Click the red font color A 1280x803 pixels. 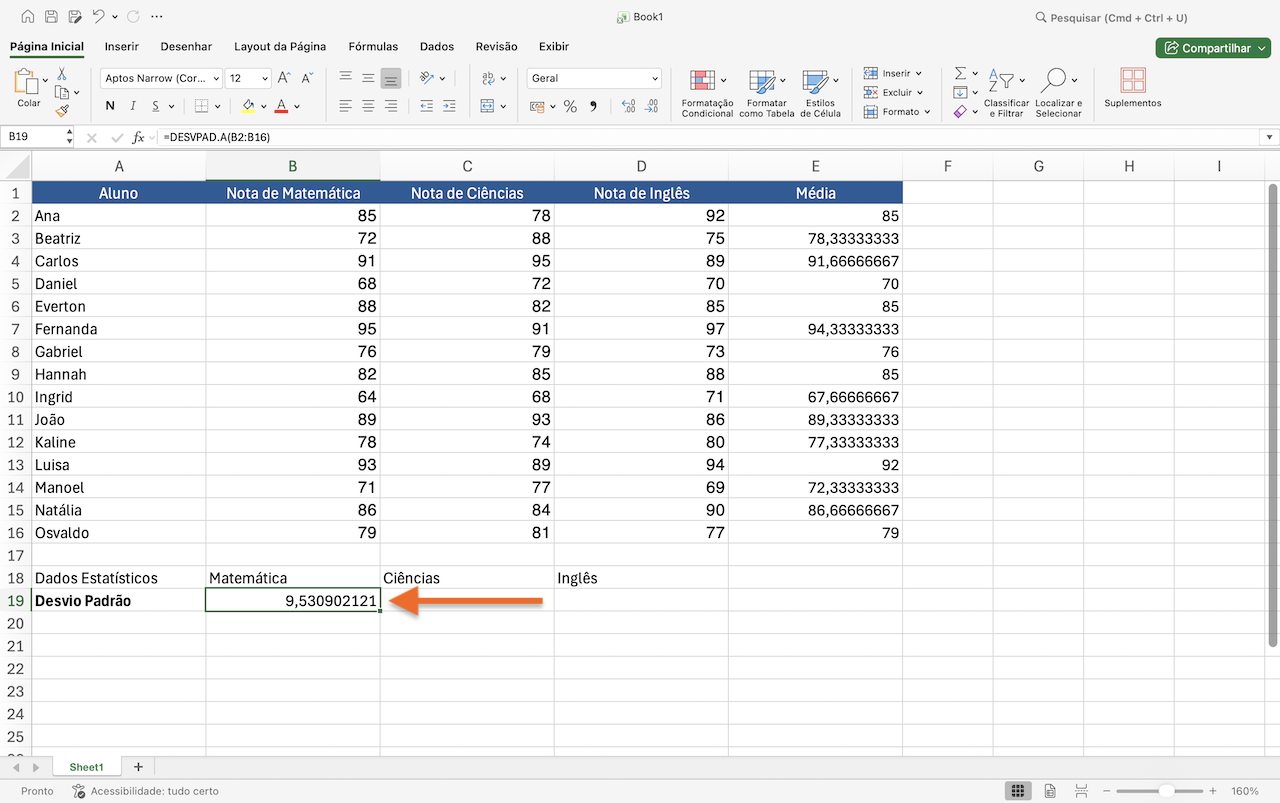(x=282, y=106)
